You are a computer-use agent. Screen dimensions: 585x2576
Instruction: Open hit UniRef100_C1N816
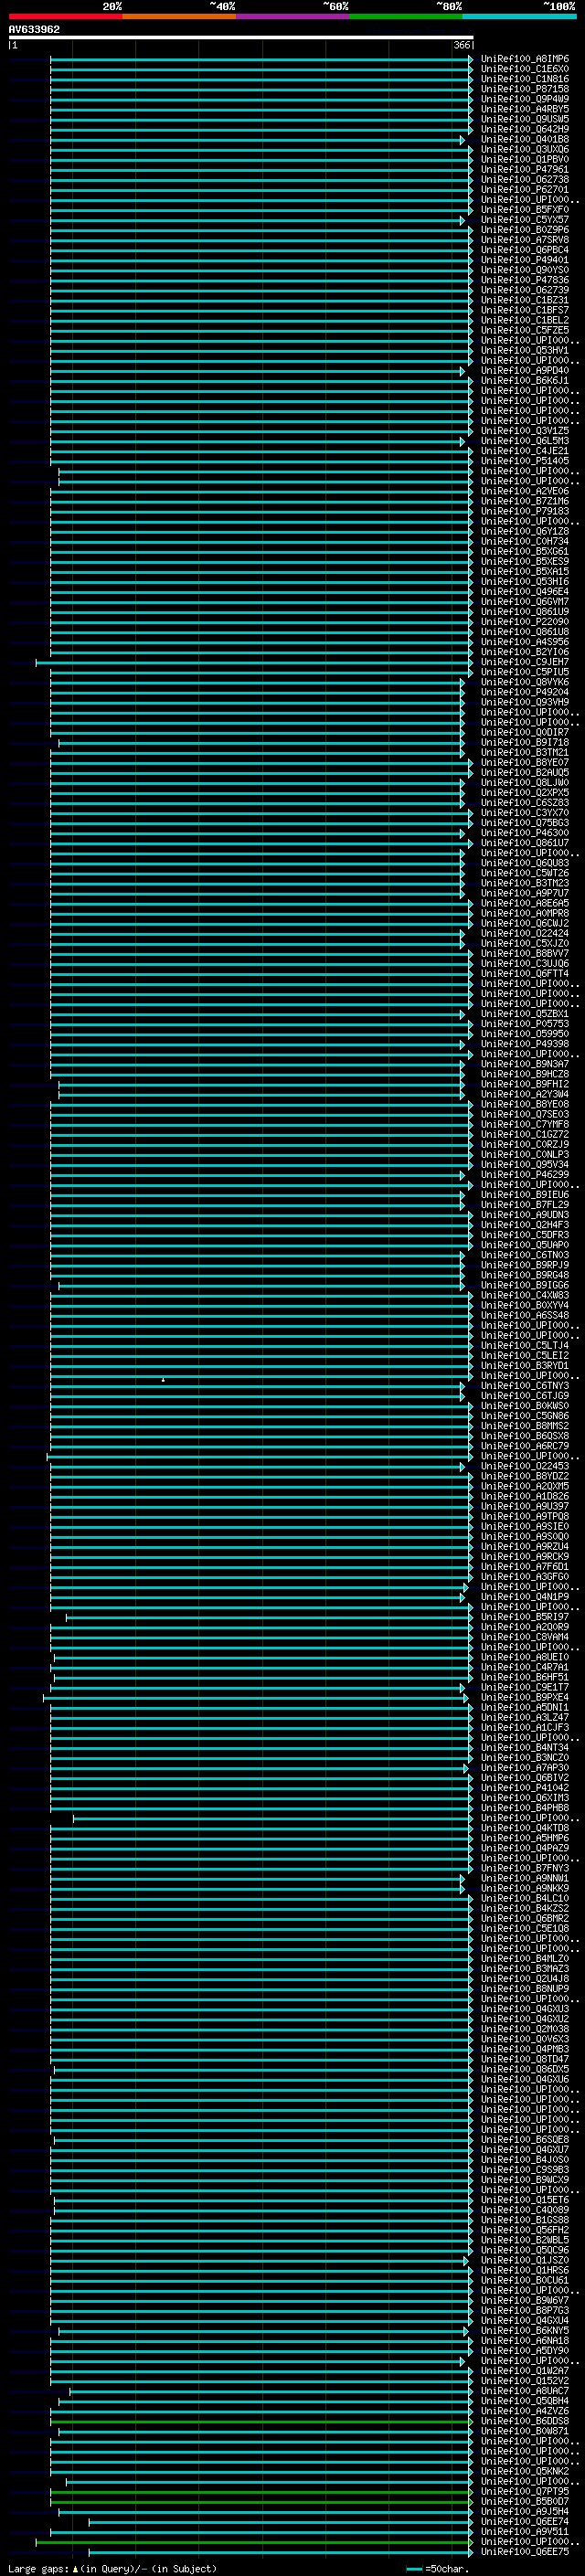tap(525, 79)
